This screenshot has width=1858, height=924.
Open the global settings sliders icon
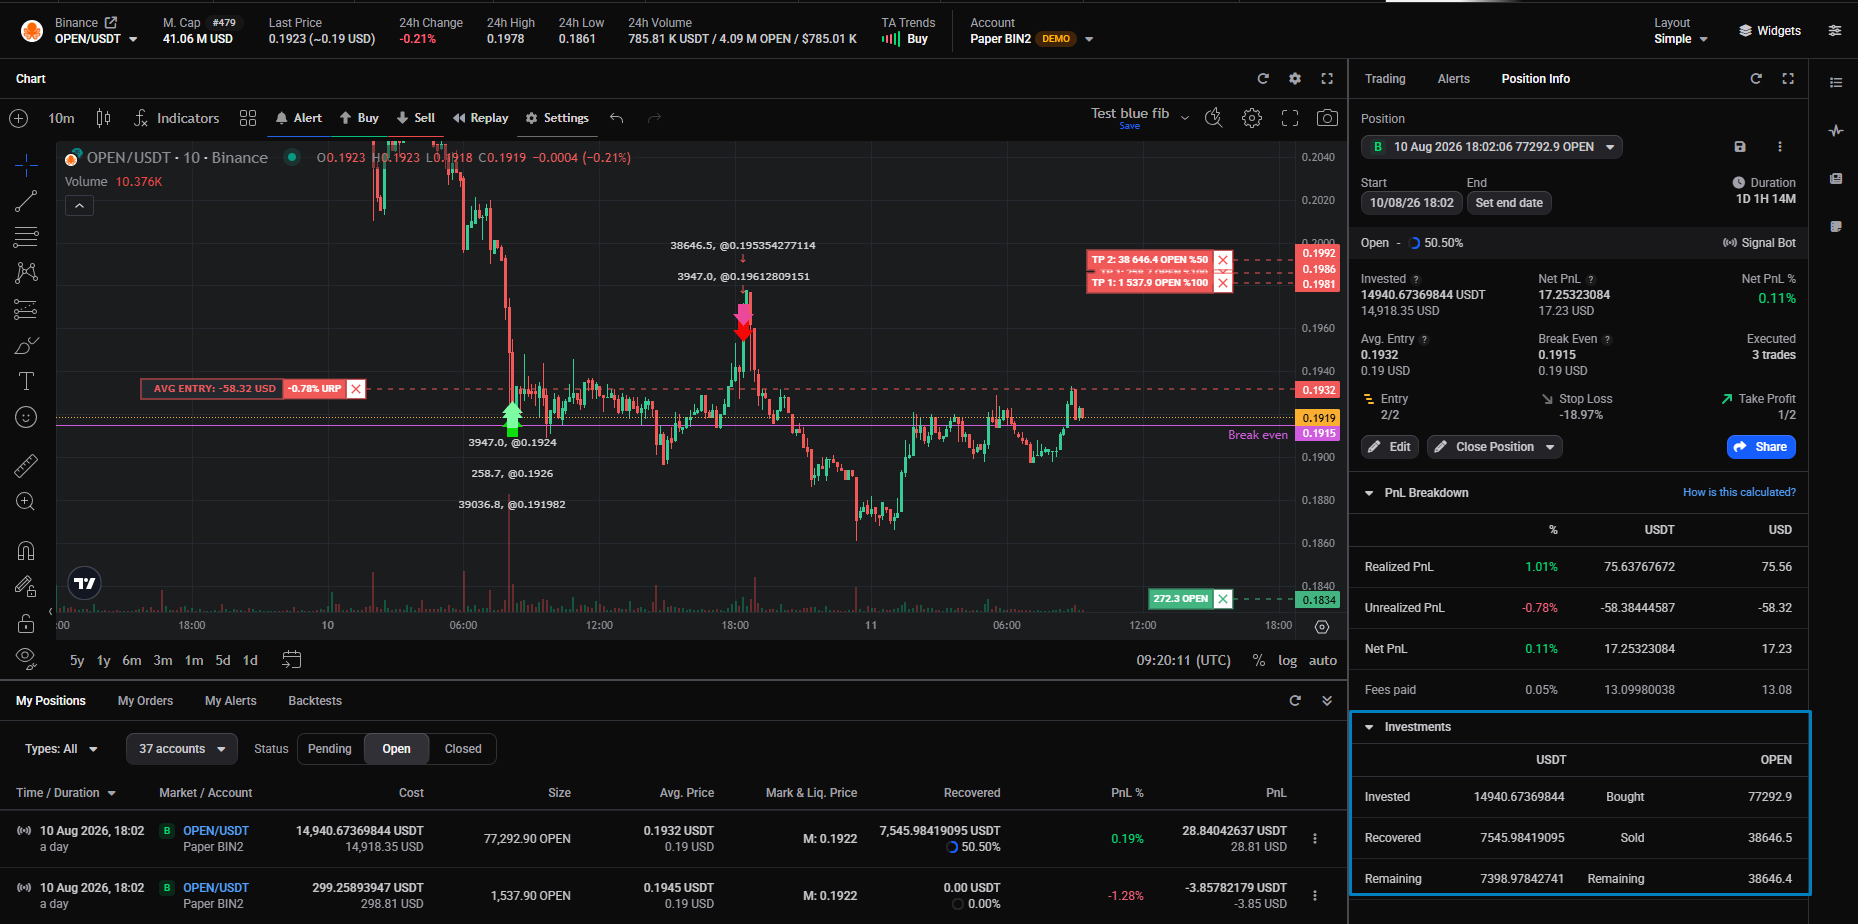[1835, 31]
